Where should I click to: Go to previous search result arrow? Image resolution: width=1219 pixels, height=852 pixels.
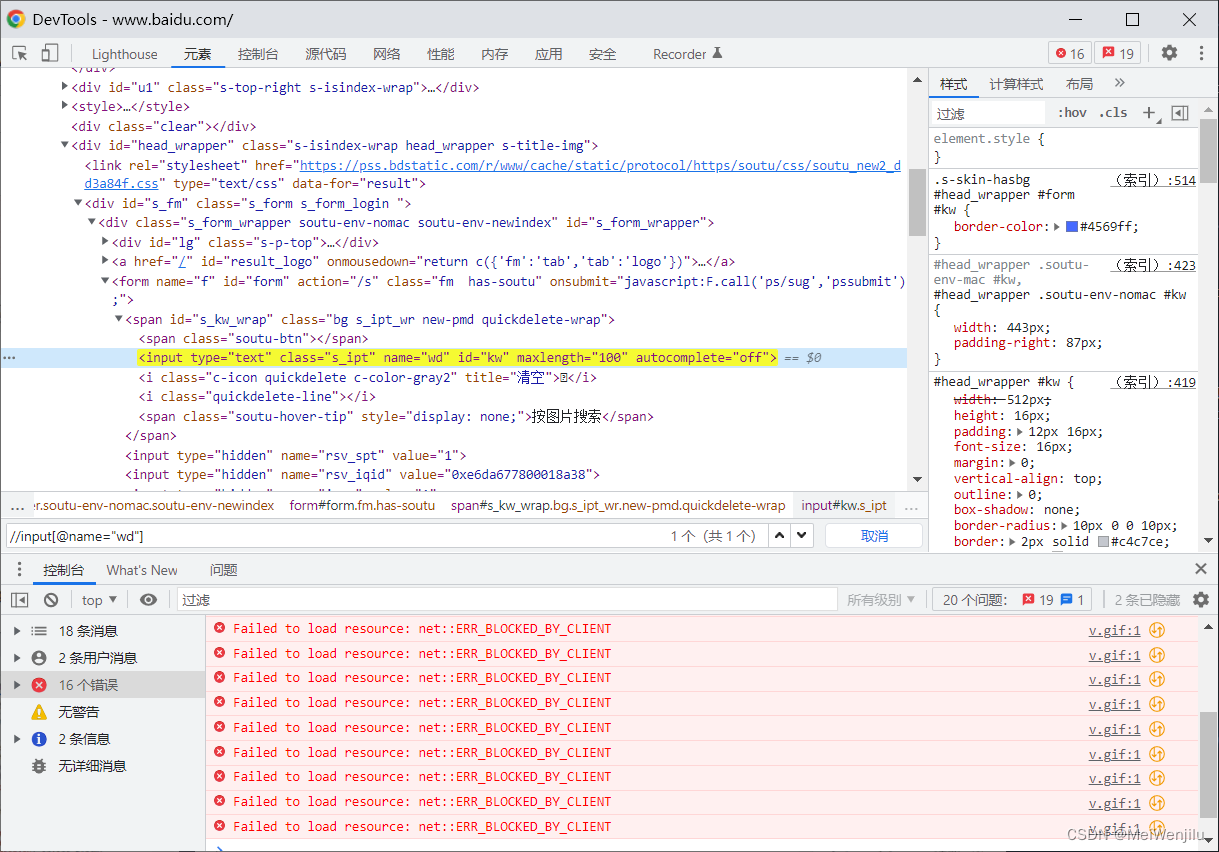(x=780, y=536)
